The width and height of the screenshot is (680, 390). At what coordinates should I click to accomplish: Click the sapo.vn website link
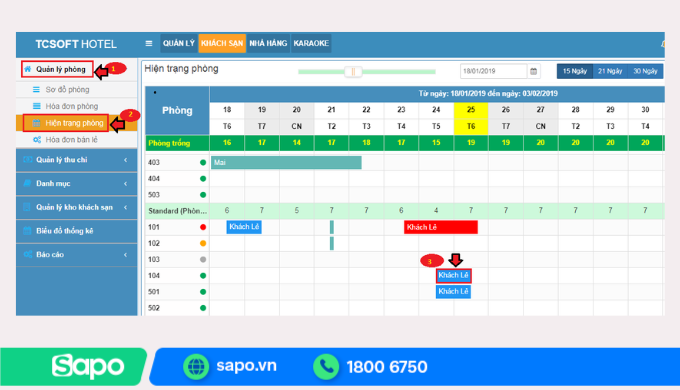click(x=246, y=366)
